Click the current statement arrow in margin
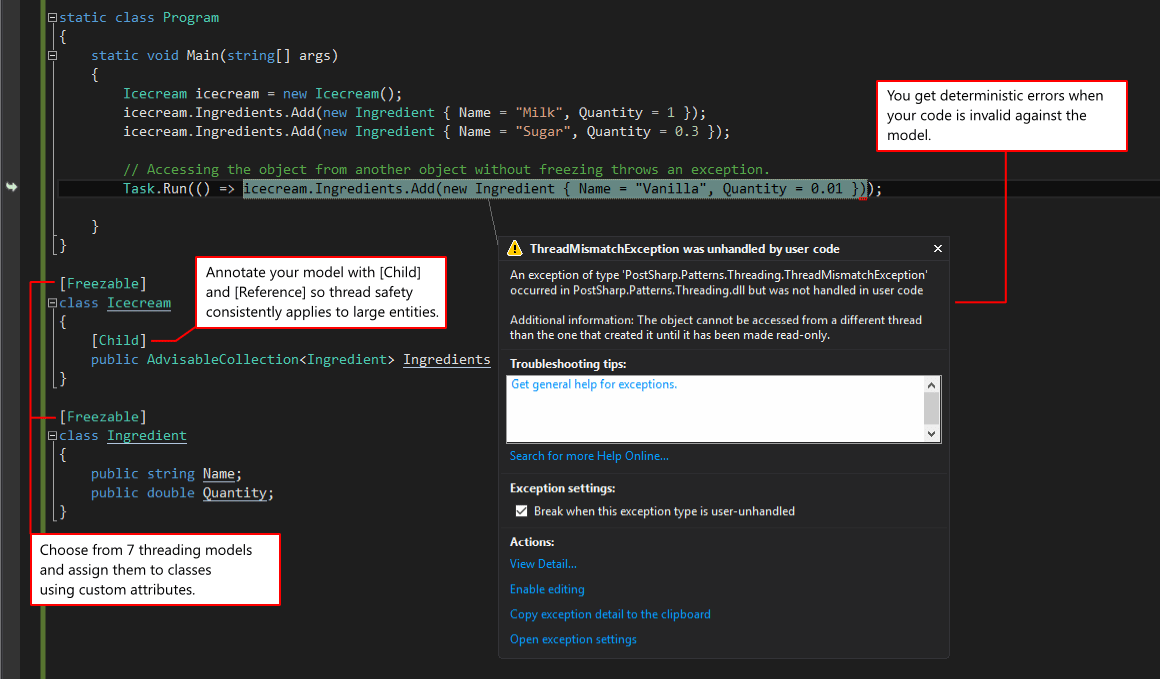The image size is (1160, 679). 12,188
